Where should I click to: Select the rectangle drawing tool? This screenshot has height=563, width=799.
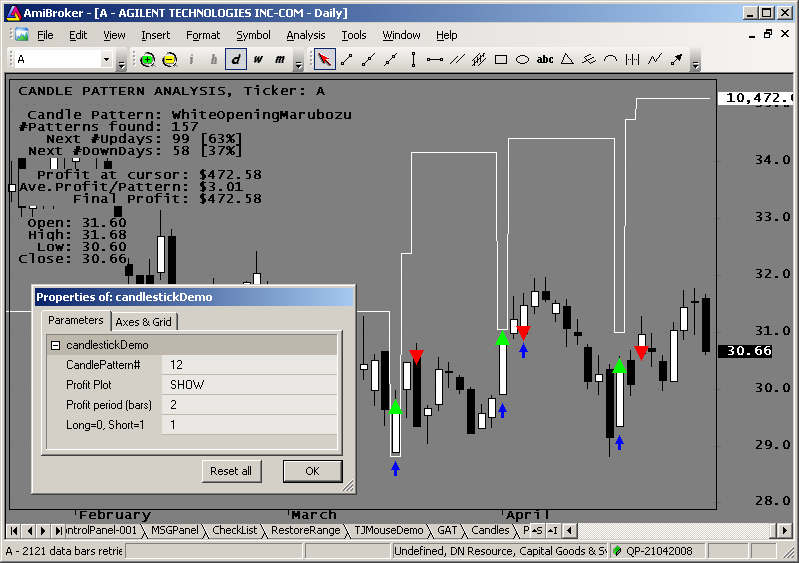coord(501,59)
